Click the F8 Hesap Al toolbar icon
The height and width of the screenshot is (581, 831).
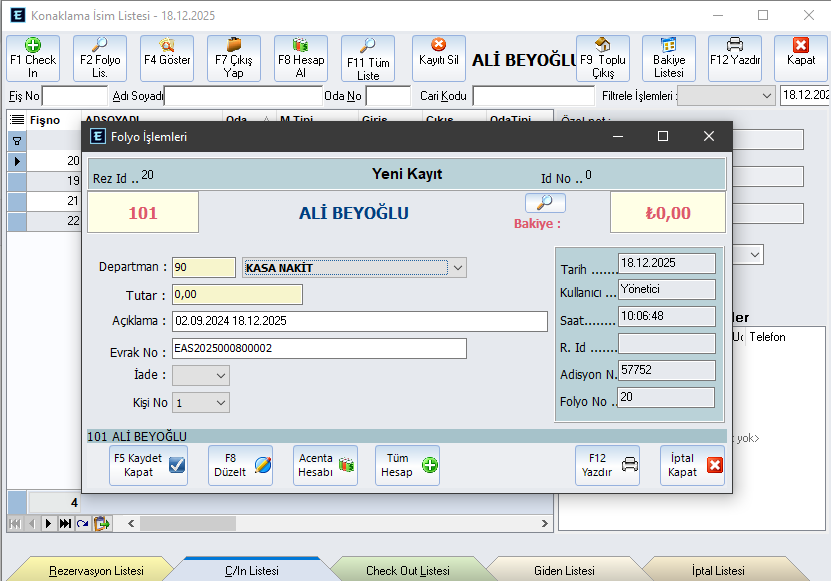click(x=300, y=58)
